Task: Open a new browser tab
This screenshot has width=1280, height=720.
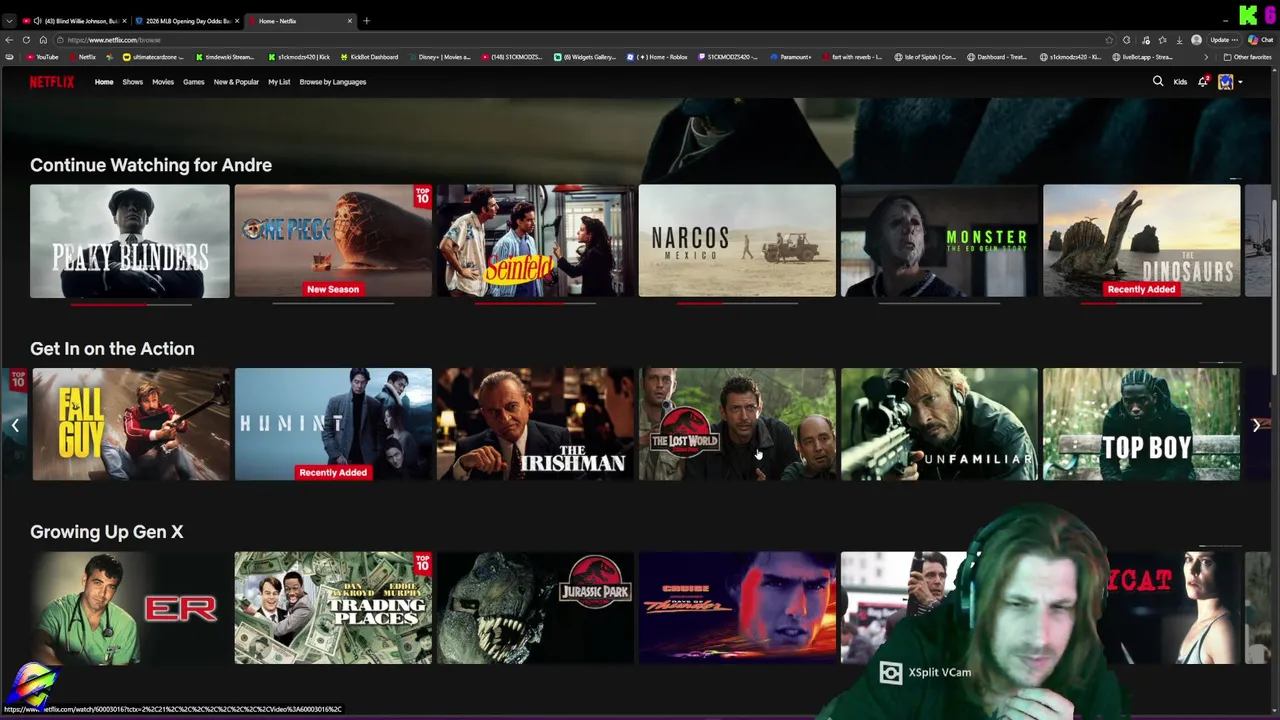Action: pos(366,20)
